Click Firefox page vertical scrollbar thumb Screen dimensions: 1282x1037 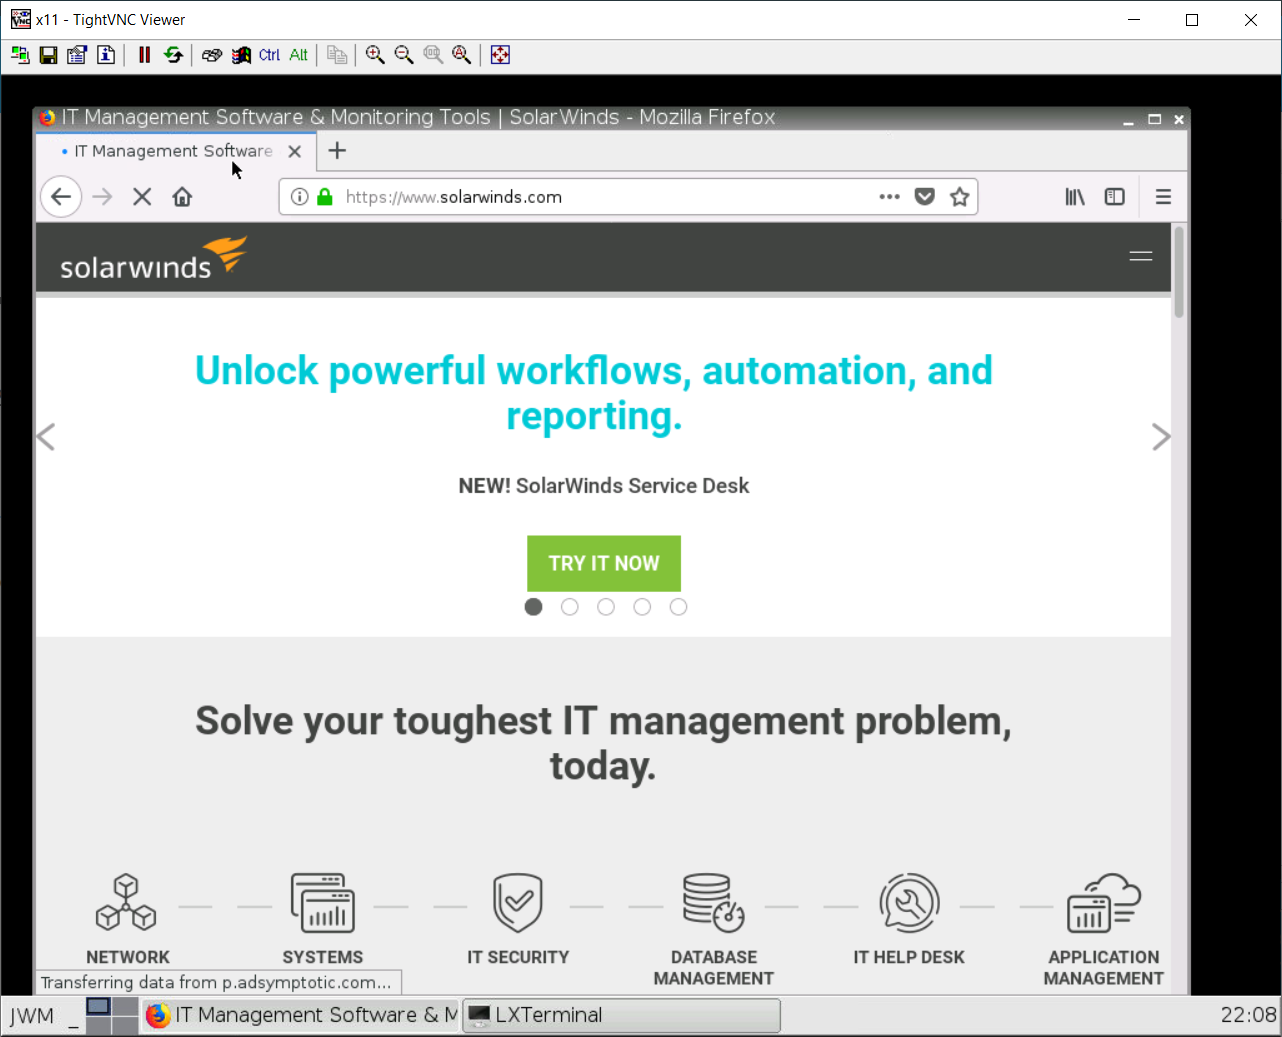pyautogui.click(x=1179, y=272)
